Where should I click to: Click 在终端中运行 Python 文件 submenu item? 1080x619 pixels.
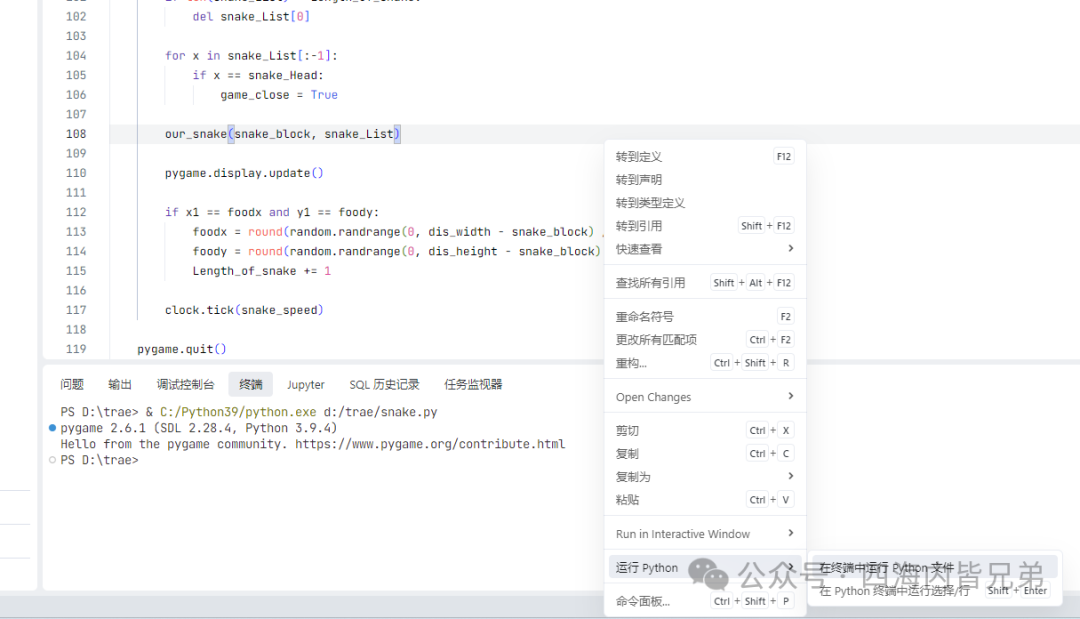[935, 567]
